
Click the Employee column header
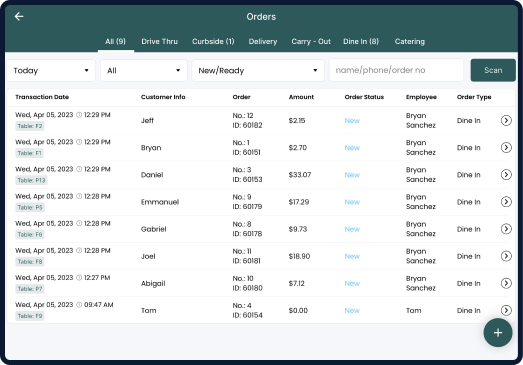point(421,97)
